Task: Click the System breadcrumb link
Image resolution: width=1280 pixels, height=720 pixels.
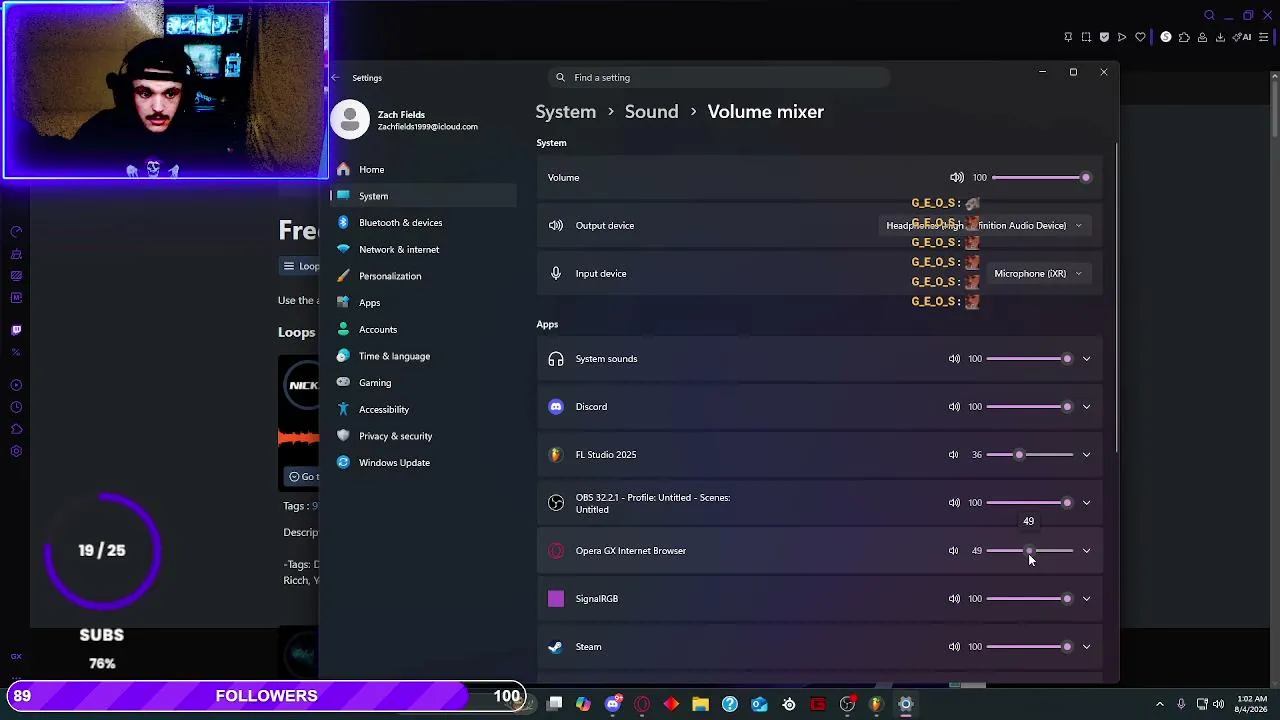Action: (x=565, y=112)
